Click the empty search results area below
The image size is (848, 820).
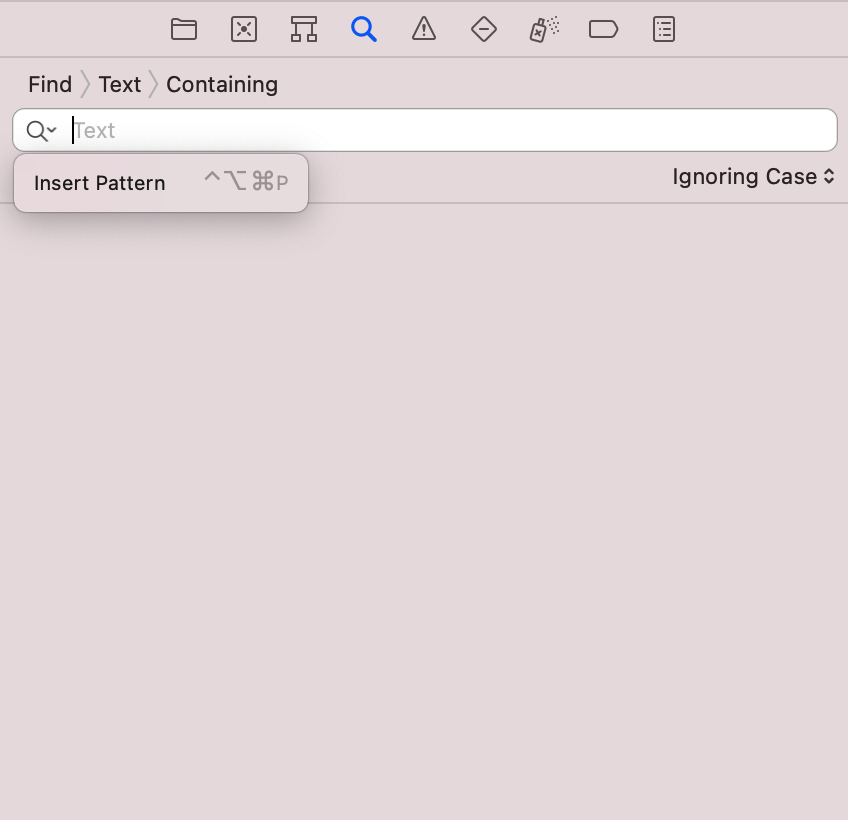click(x=424, y=500)
